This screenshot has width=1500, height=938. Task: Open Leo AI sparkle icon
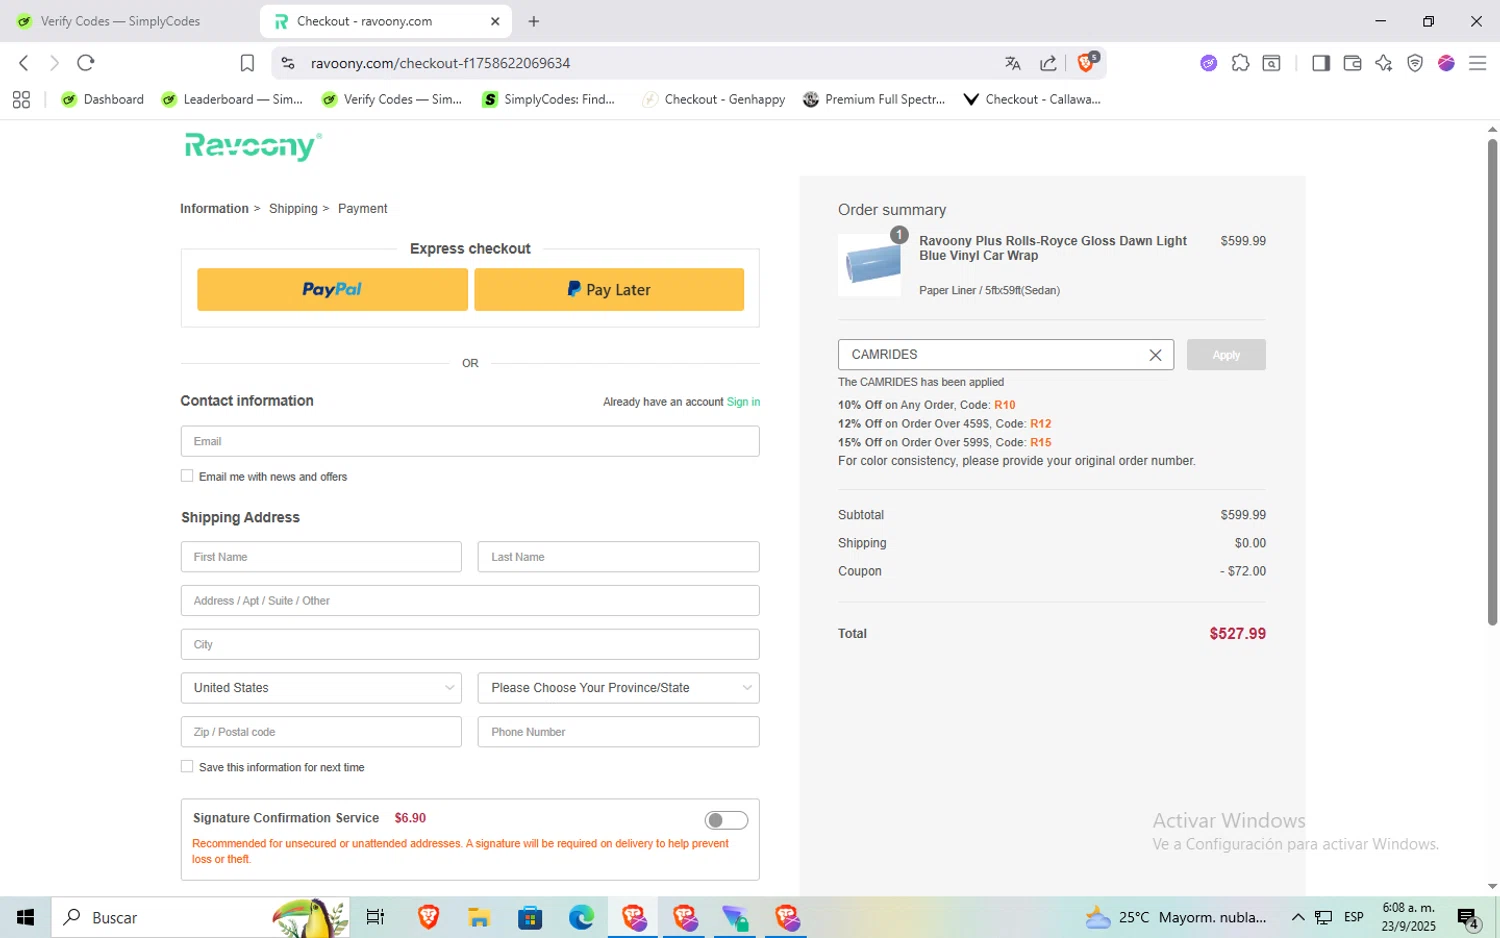1384,63
